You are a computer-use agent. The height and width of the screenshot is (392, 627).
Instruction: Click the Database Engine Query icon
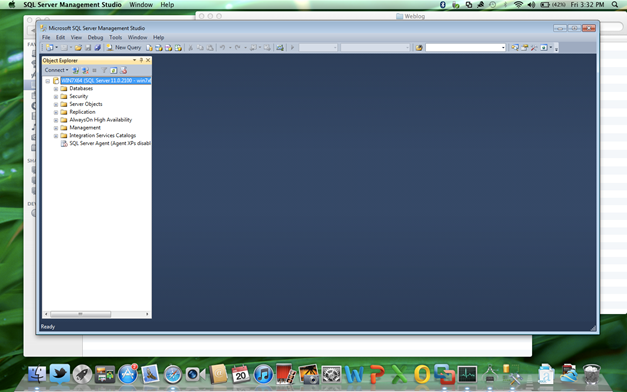pos(149,48)
